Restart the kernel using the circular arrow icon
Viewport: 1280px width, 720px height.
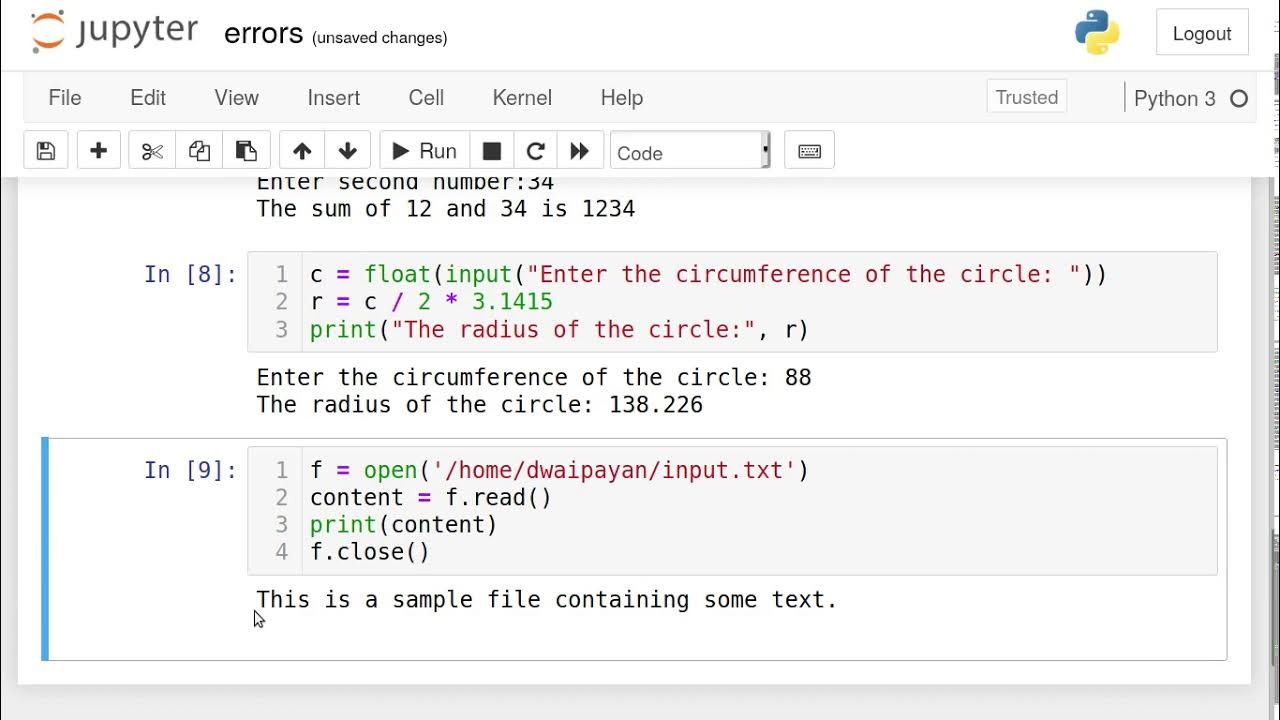[535, 151]
